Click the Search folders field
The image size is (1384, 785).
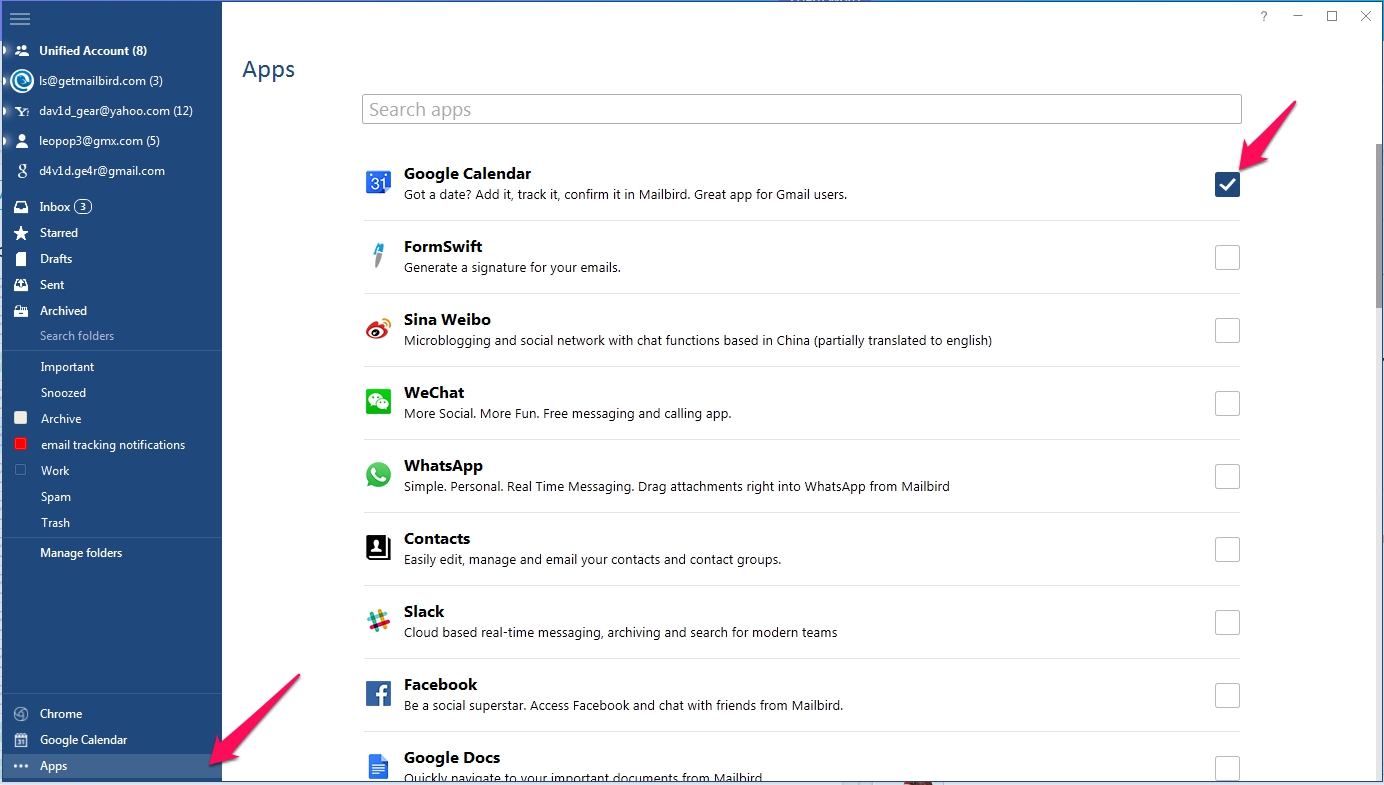[77, 336]
